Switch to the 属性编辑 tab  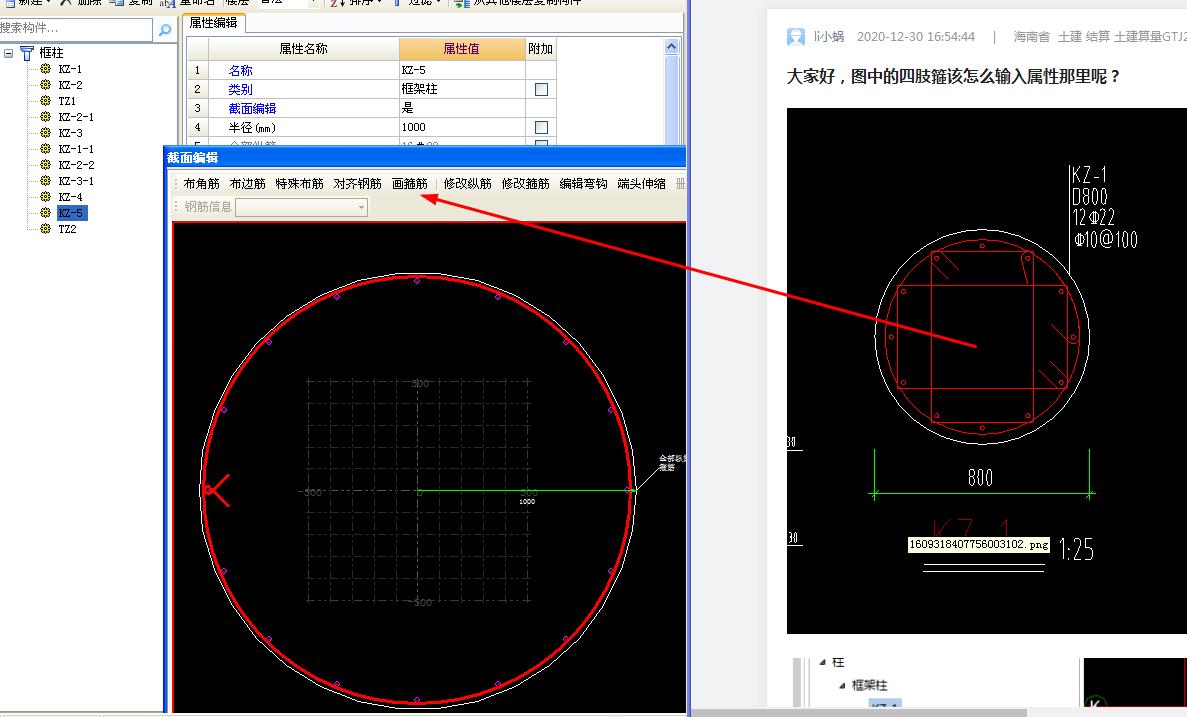pyautogui.click(x=213, y=23)
